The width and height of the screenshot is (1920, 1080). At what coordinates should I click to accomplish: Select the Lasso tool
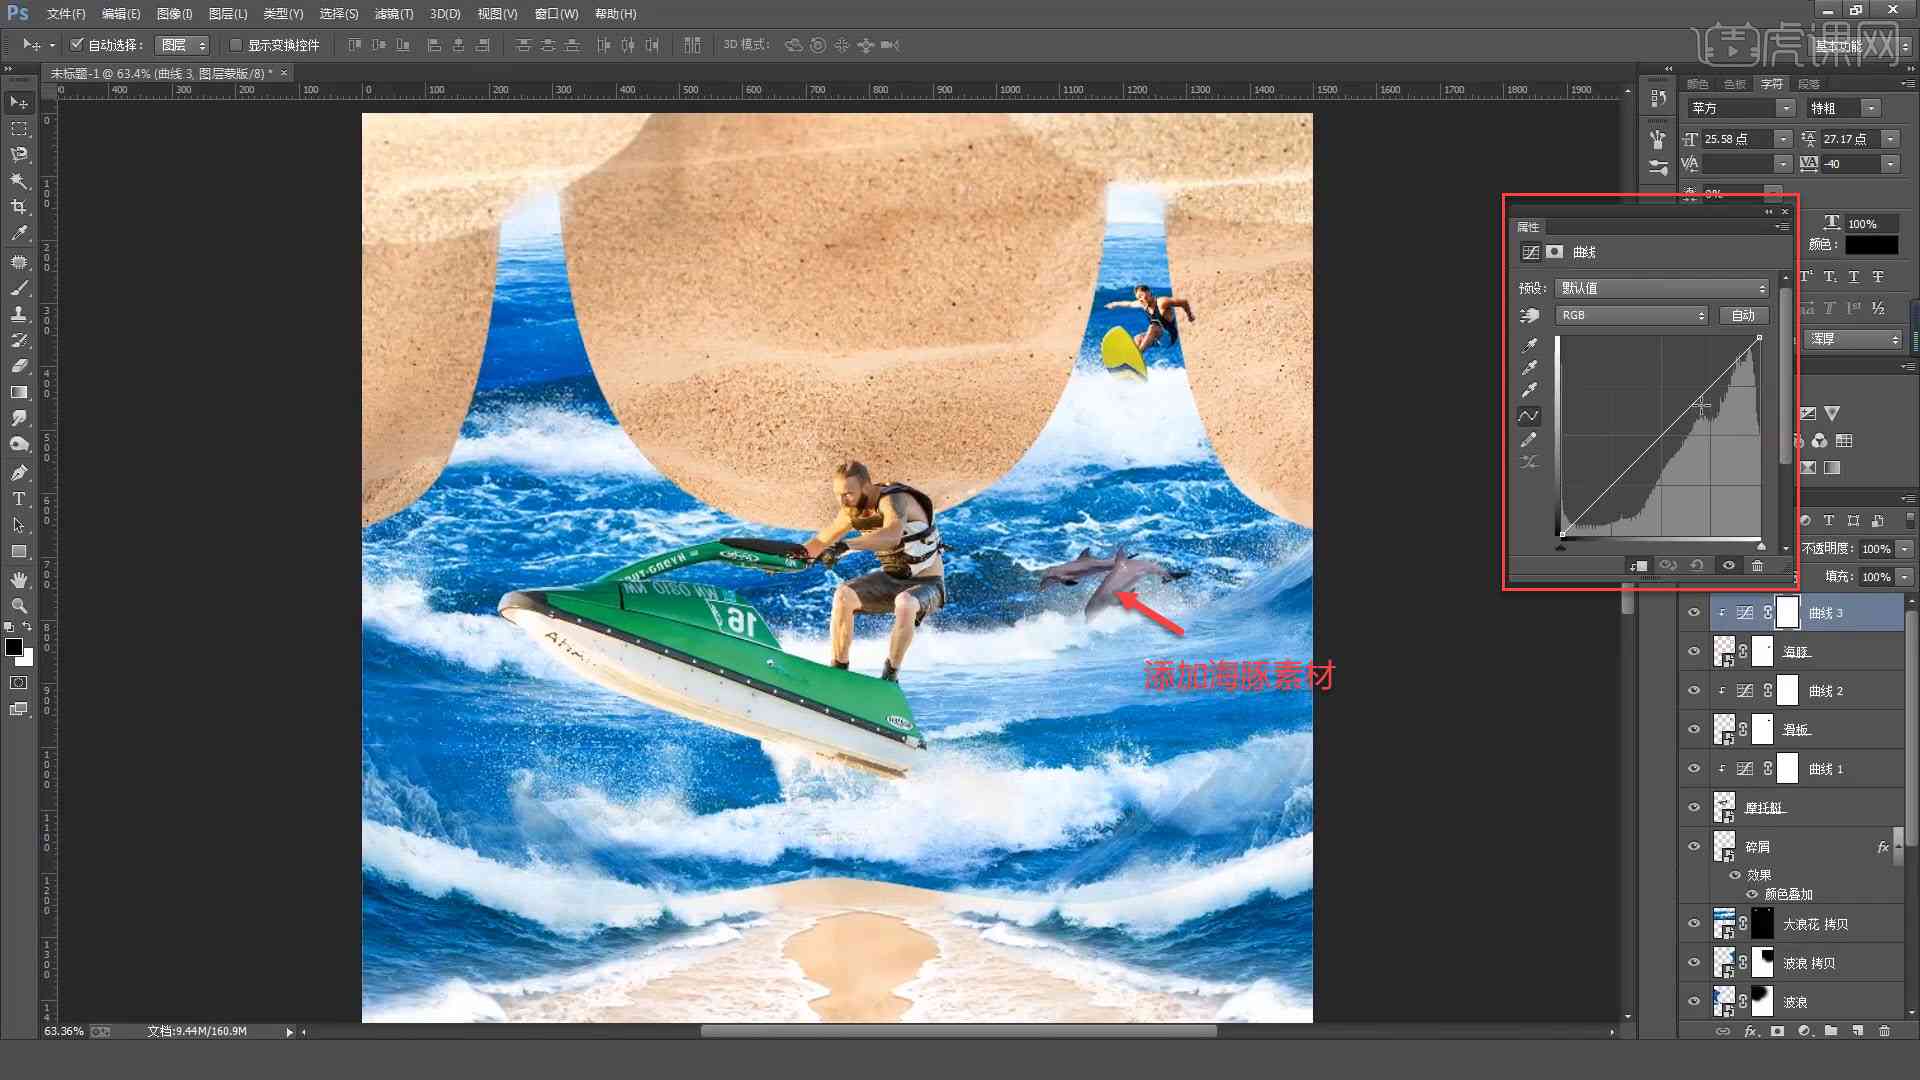tap(19, 155)
